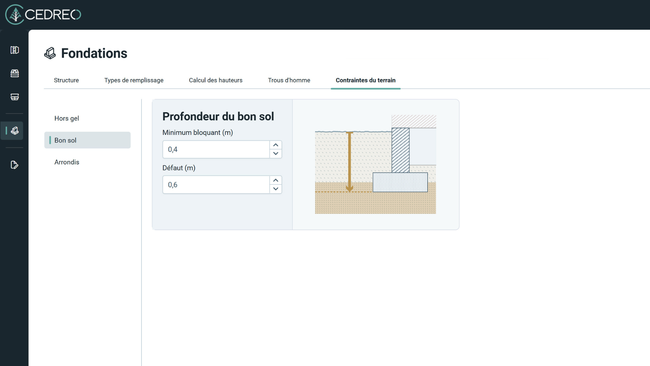Decrease Minimum bloquant value with down arrow
Screen dimensions: 650x366
pyautogui.click(x=276, y=154)
